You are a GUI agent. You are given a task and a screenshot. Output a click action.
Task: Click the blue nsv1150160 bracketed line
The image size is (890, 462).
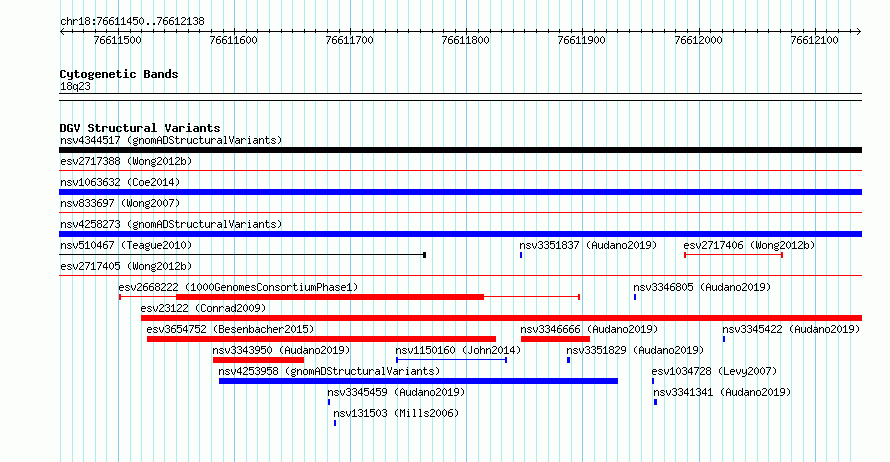click(x=451, y=360)
